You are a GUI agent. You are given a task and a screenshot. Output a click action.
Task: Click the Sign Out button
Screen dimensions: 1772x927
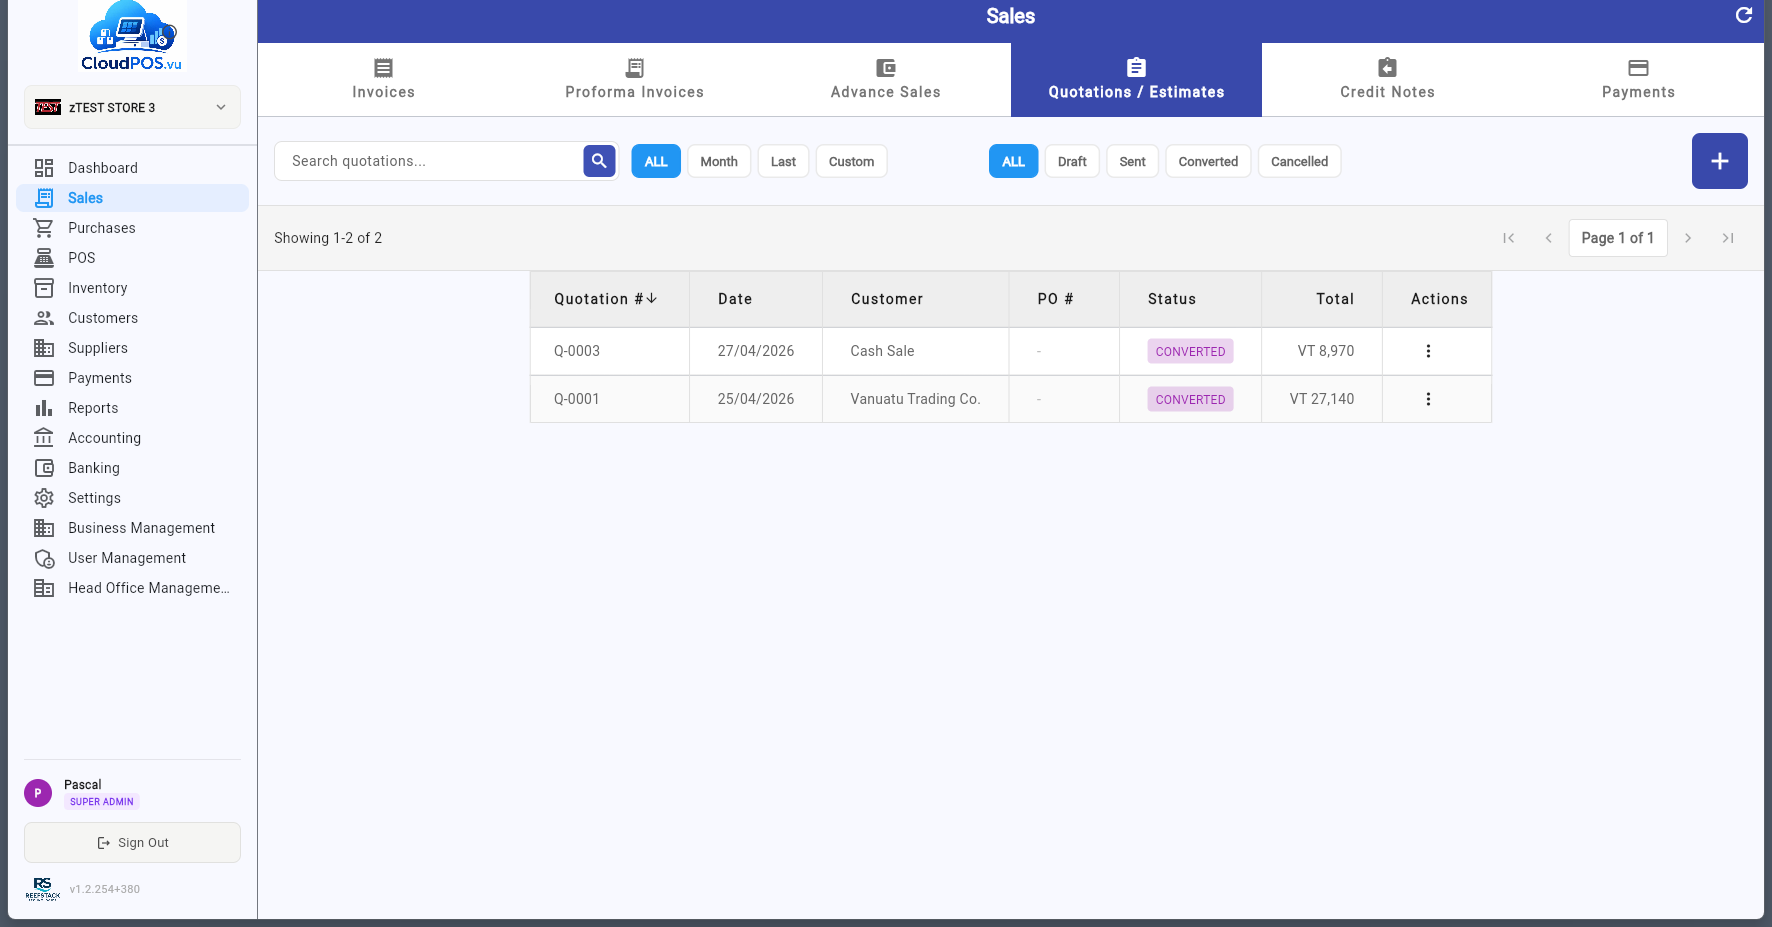(132, 842)
